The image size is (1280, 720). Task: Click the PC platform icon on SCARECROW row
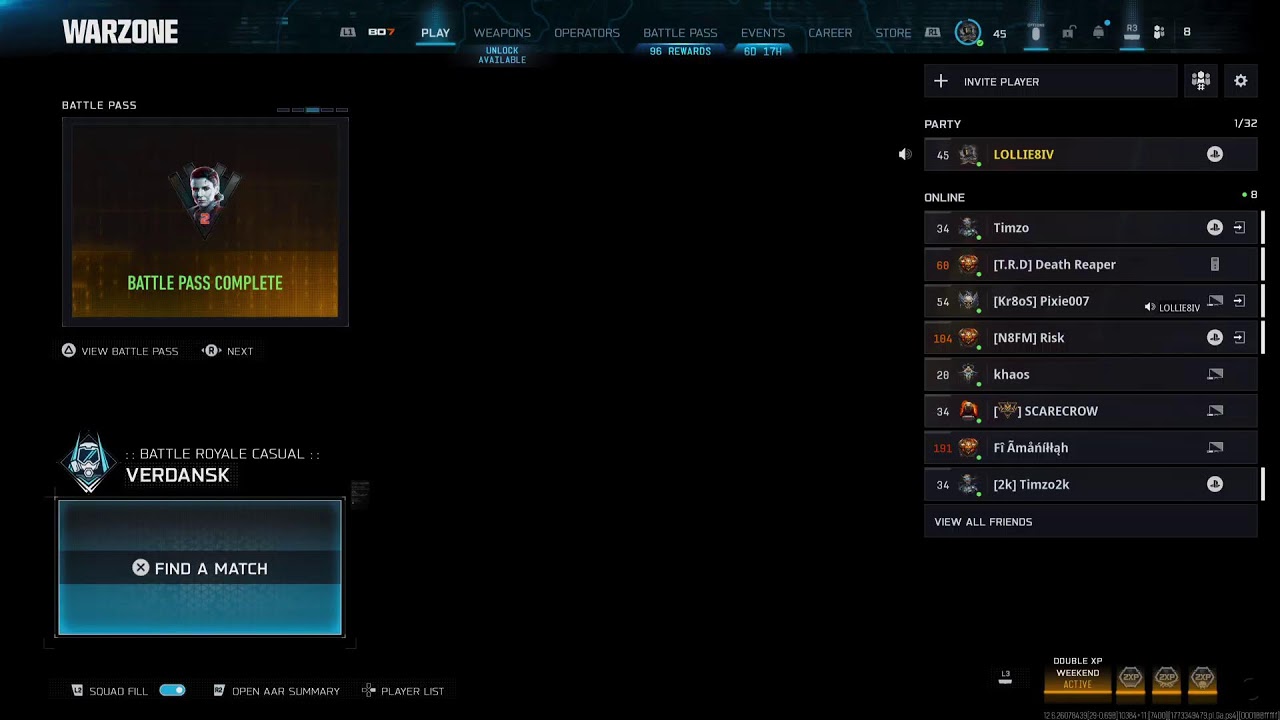click(1215, 411)
